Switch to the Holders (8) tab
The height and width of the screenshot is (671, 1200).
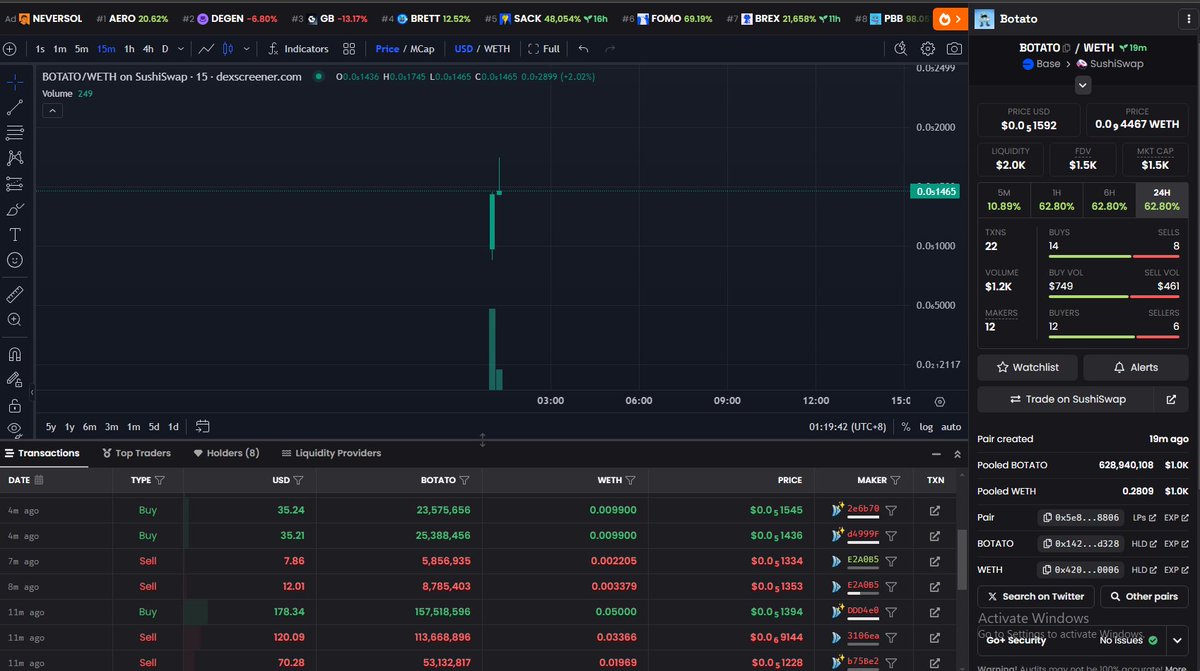(226, 453)
